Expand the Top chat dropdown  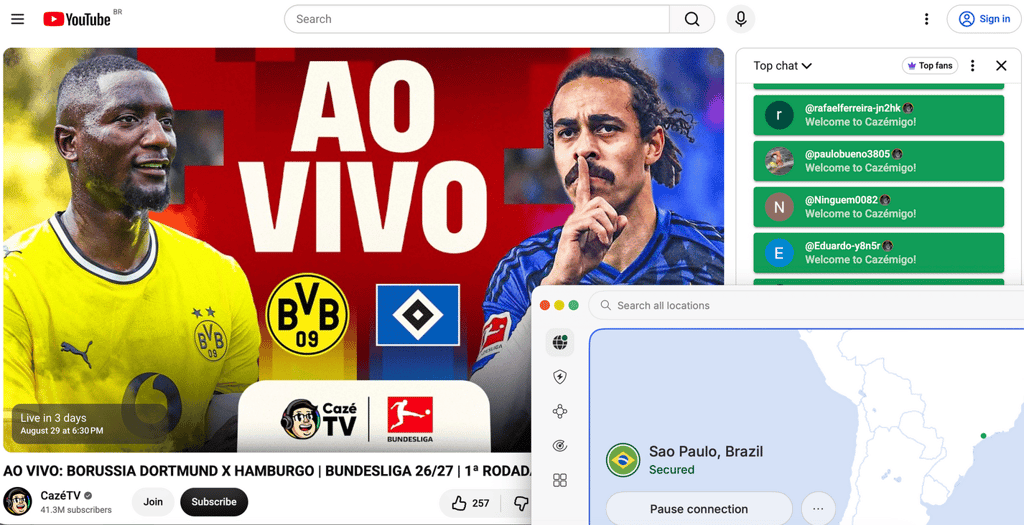click(782, 65)
